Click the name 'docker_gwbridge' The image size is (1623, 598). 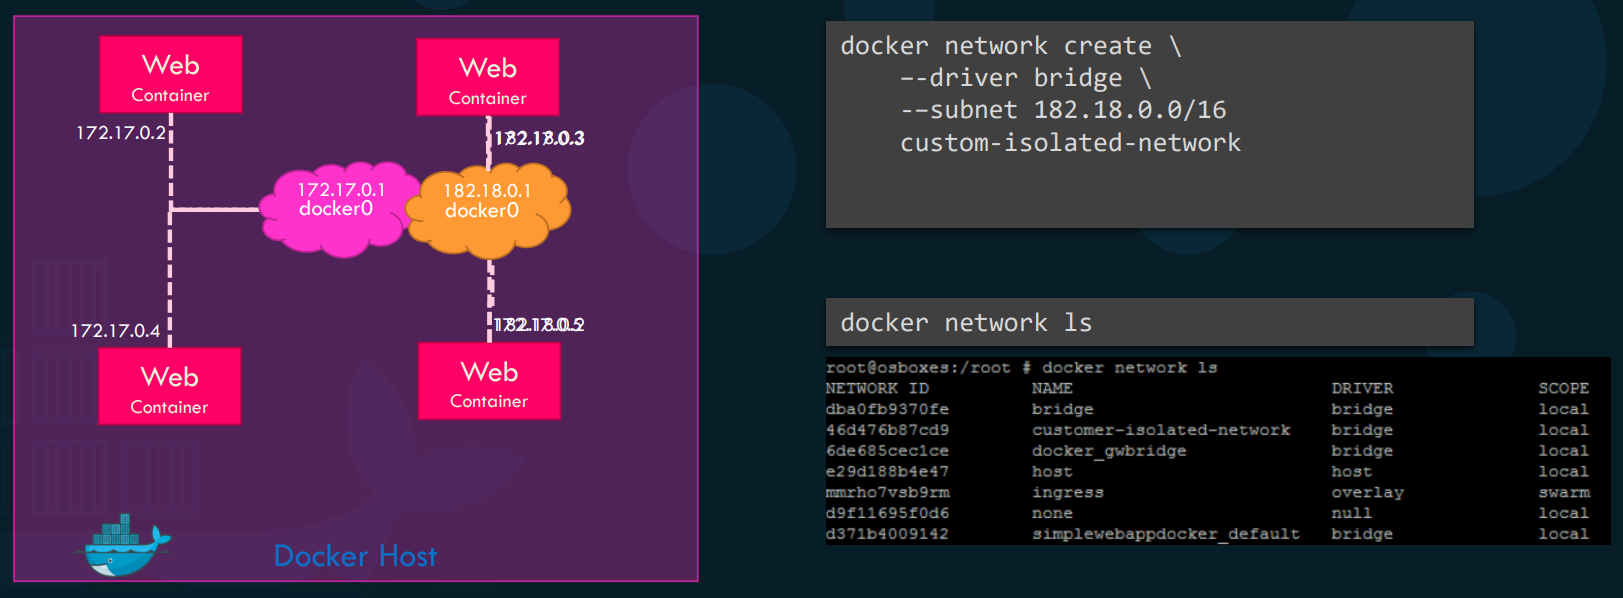[x=1109, y=451]
